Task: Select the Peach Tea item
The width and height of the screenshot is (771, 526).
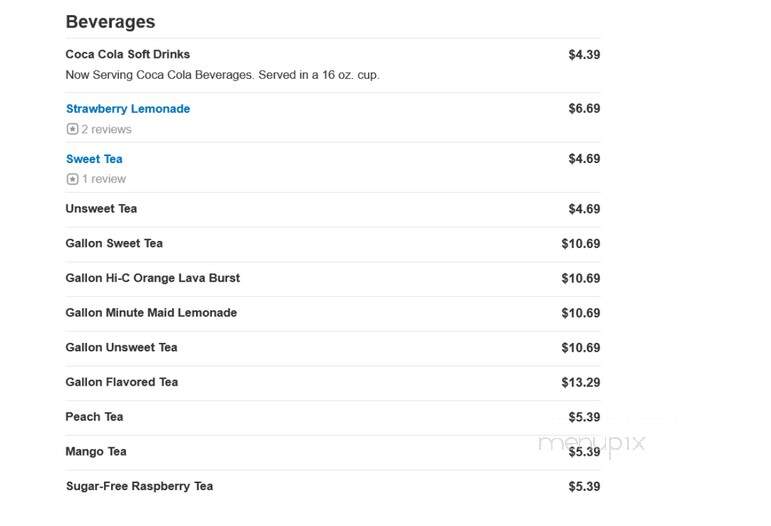Action: tap(94, 416)
